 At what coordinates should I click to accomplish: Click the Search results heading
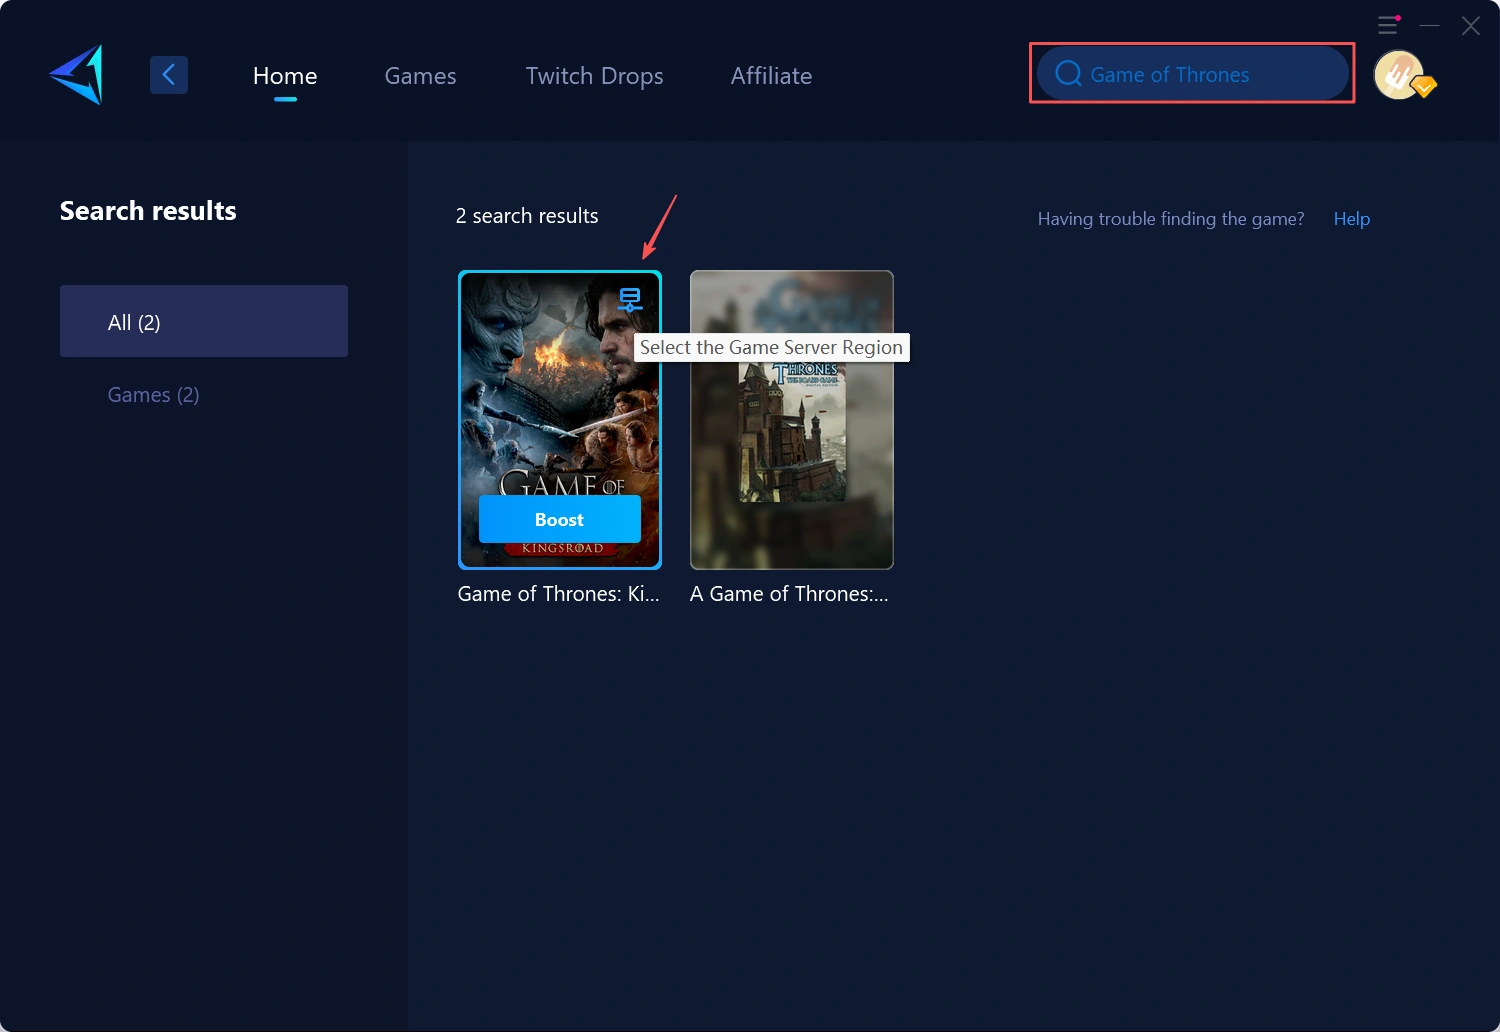[x=148, y=211]
